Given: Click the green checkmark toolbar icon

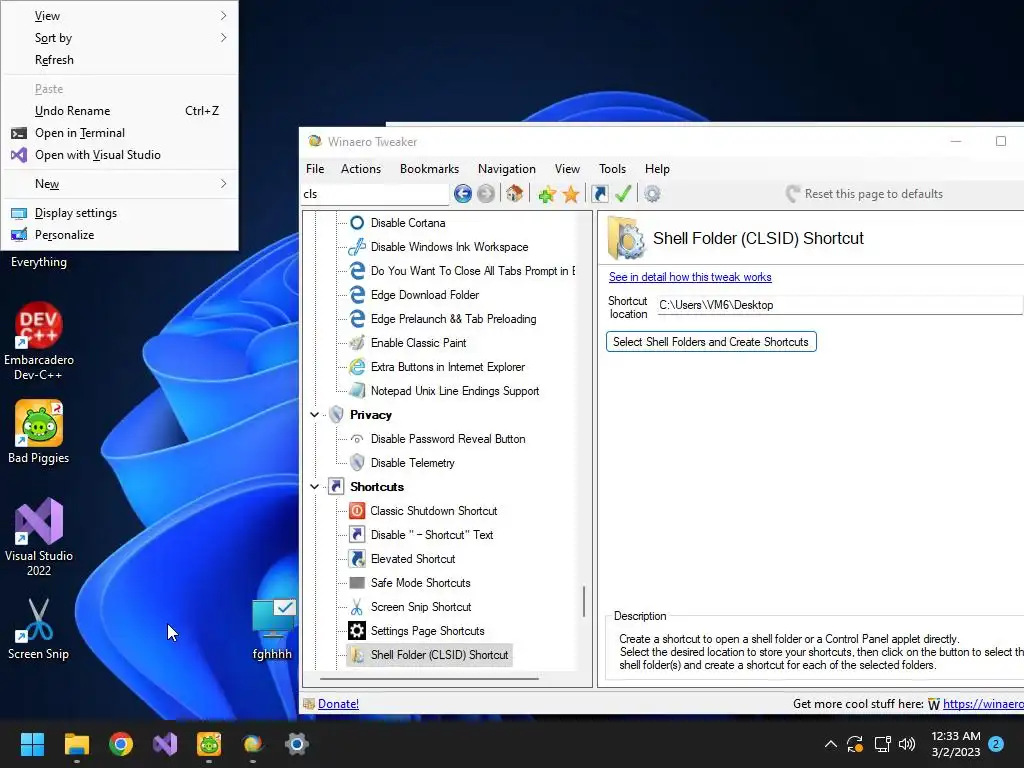Looking at the screenshot, I should [623, 194].
